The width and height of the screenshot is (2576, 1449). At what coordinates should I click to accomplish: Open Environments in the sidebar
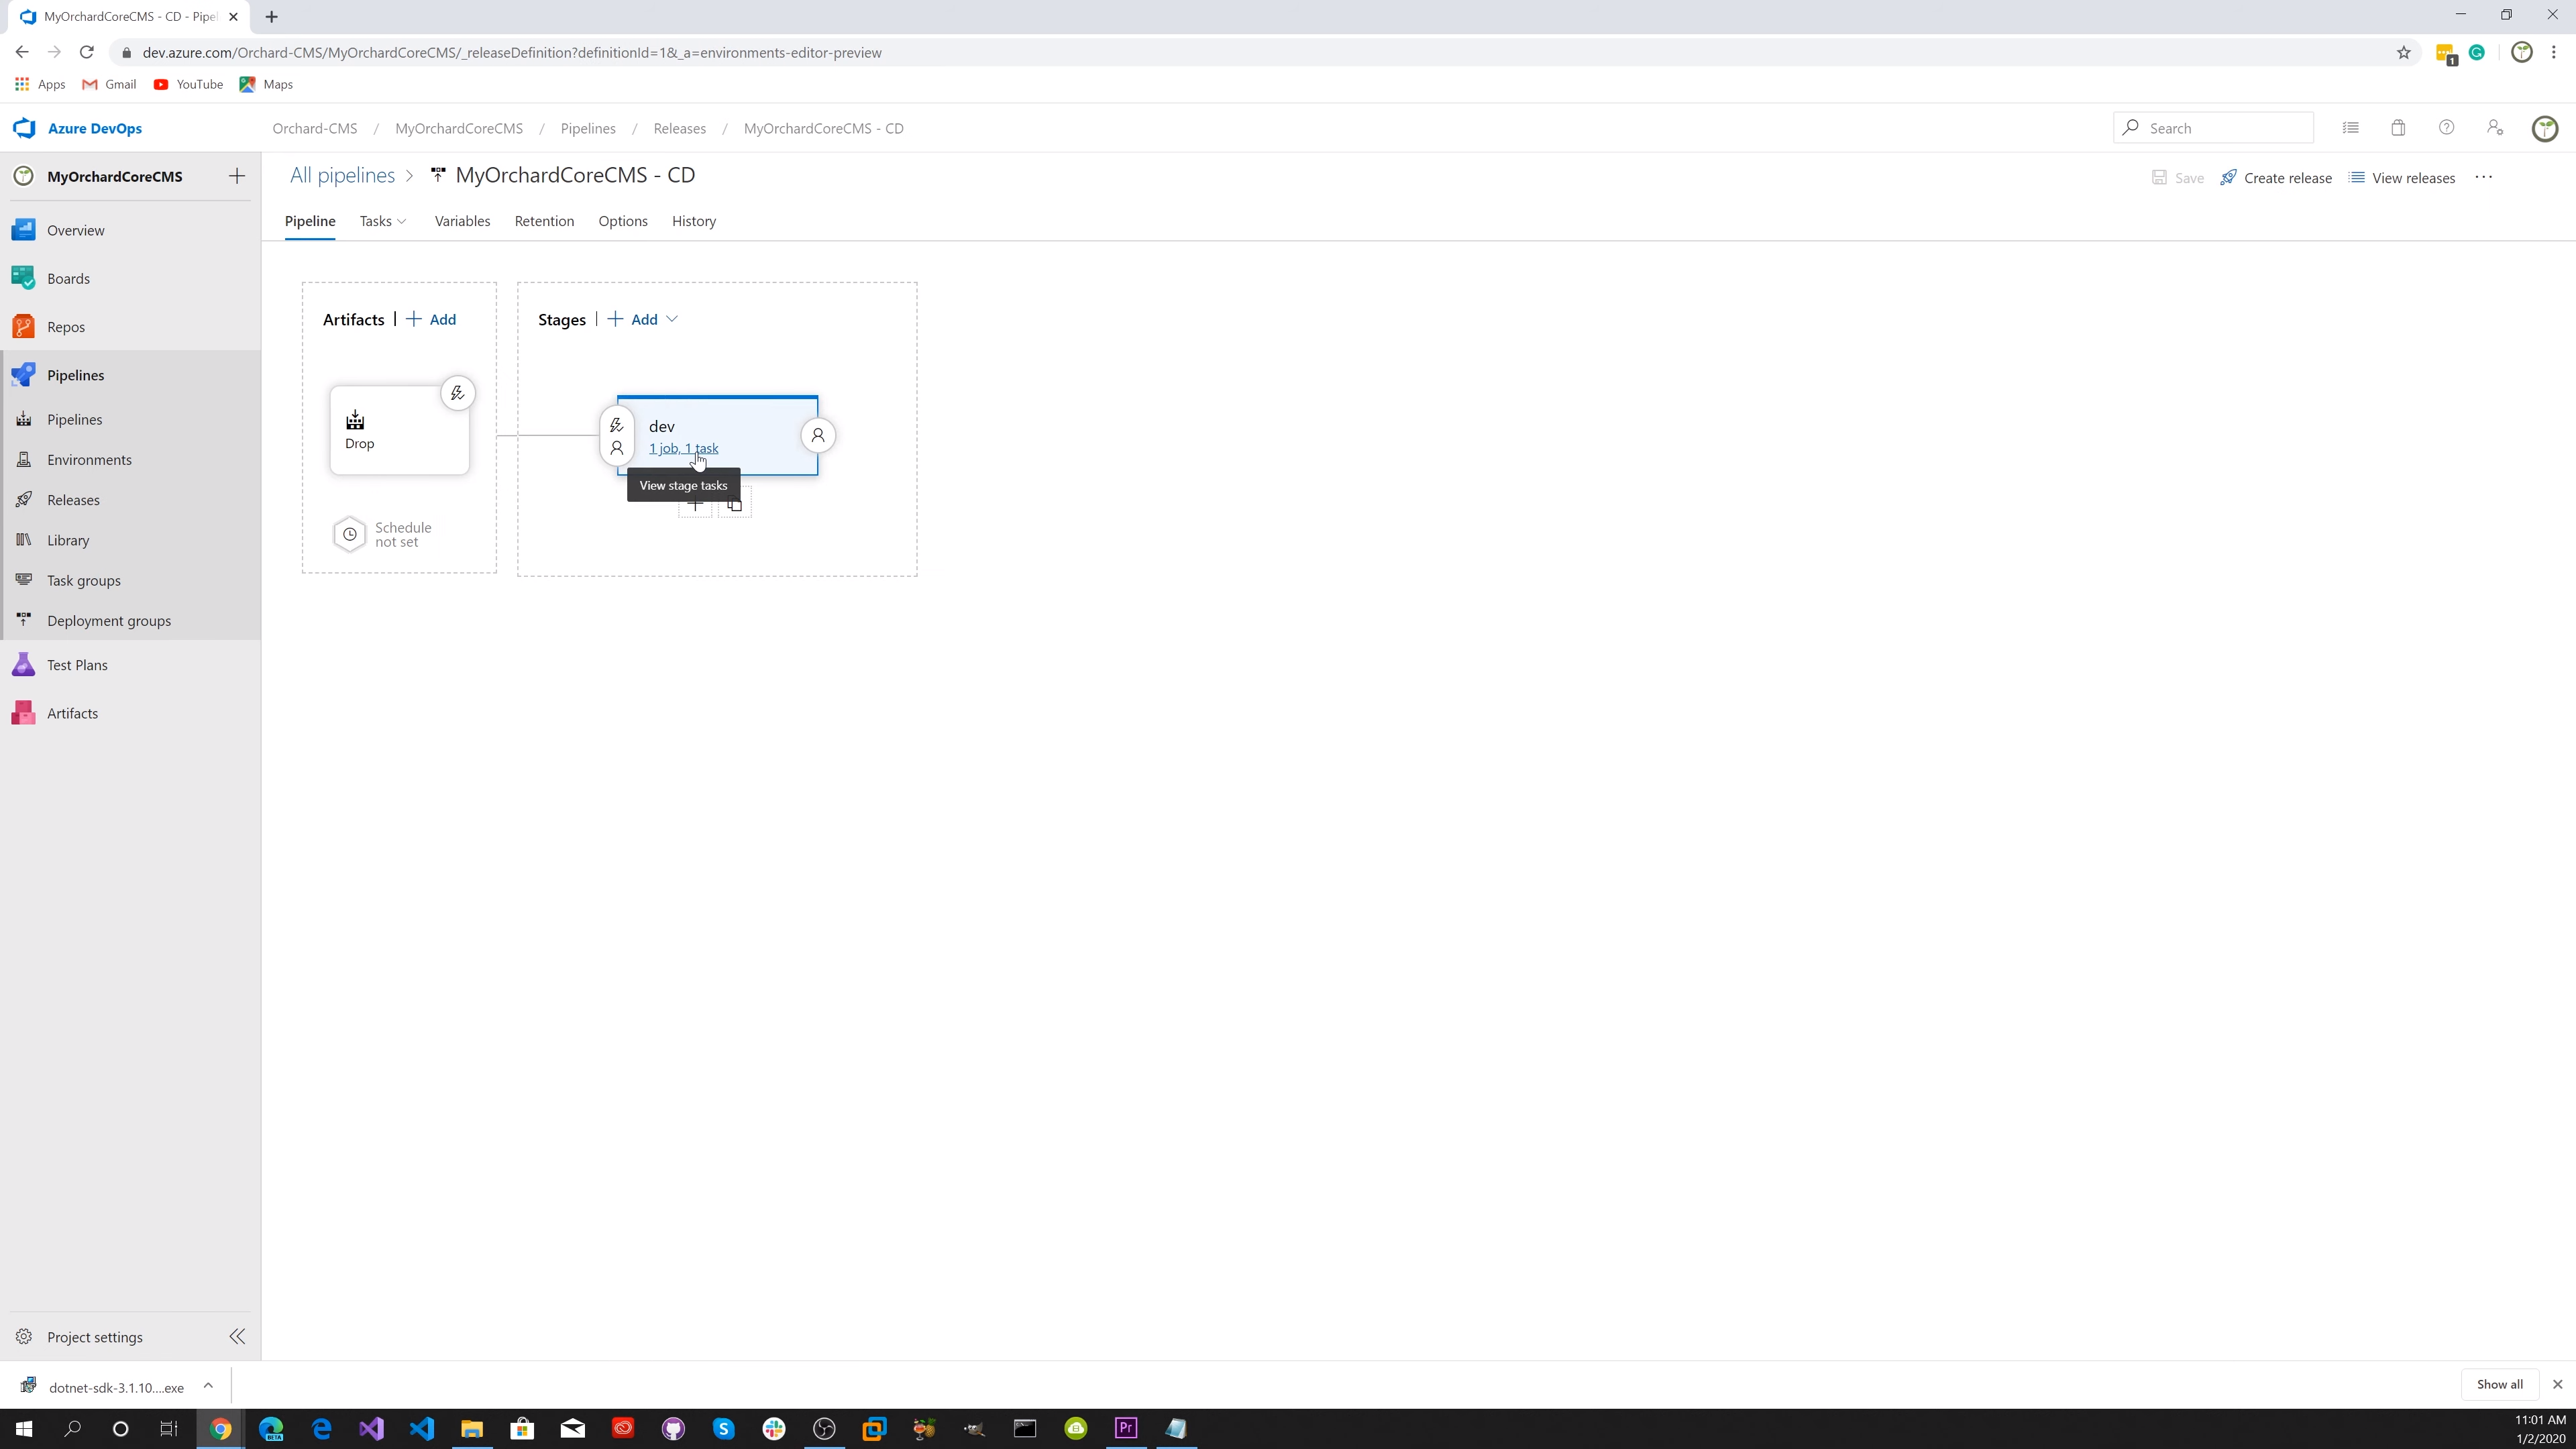point(89,460)
